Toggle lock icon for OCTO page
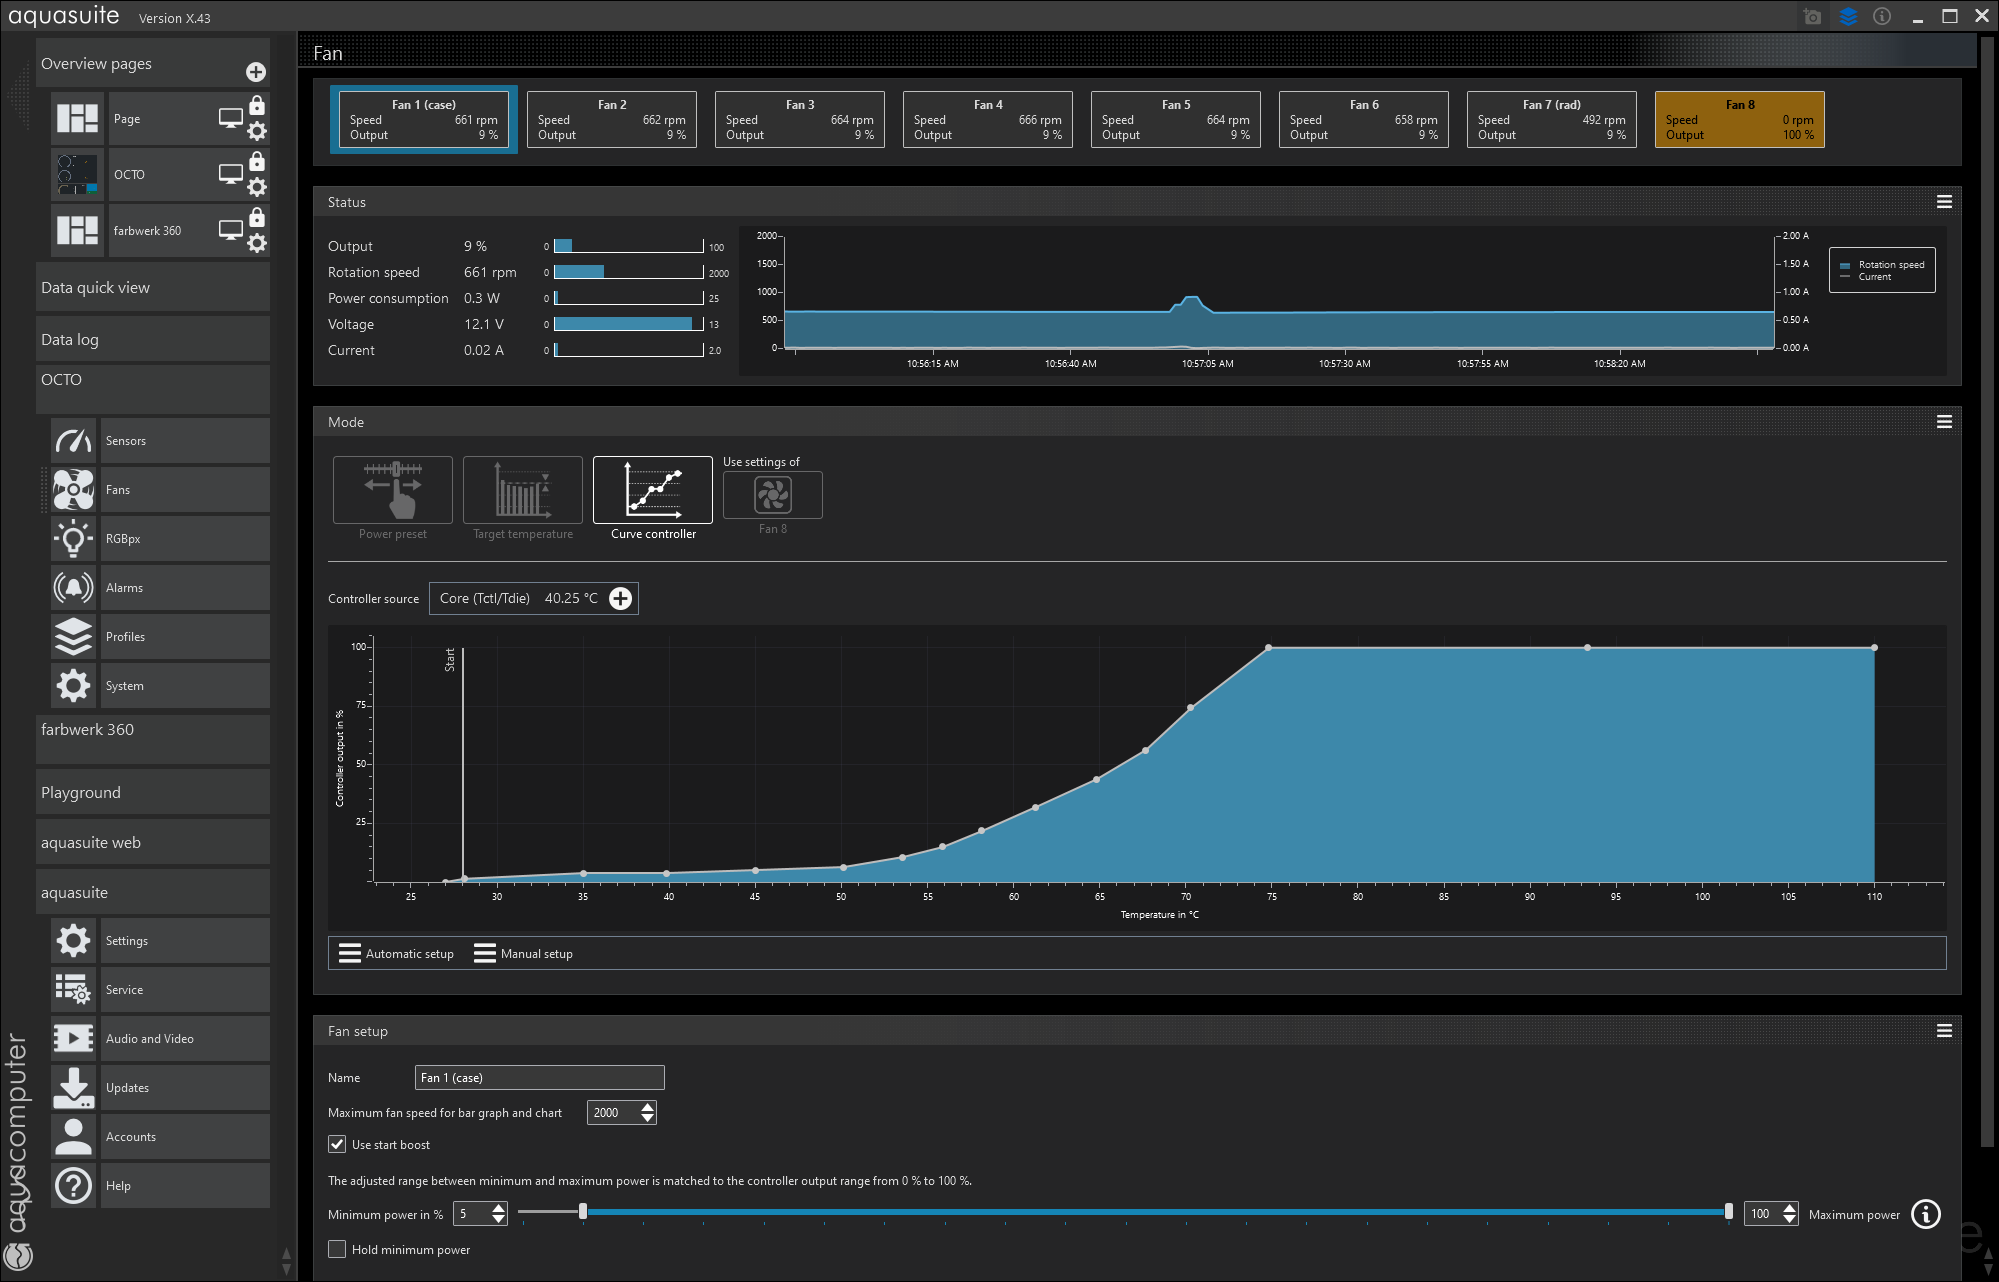 click(257, 161)
